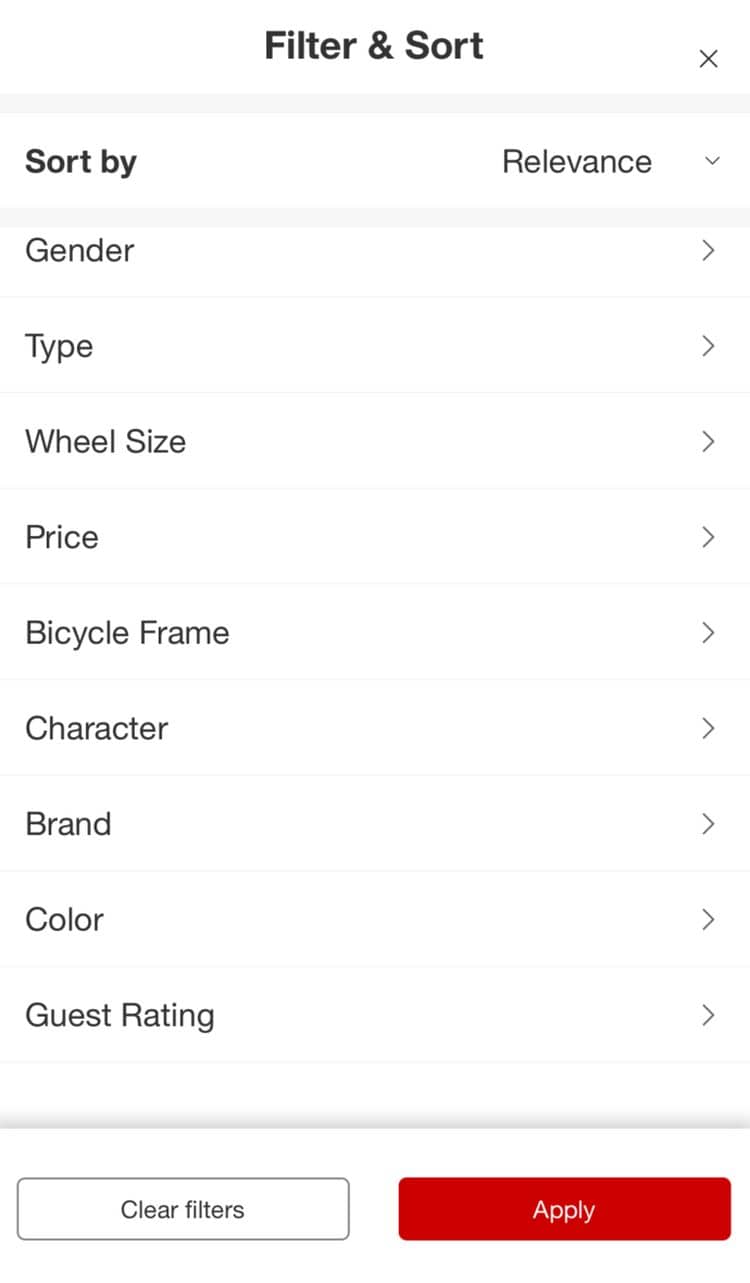Expand the Wheel Size filter
750x1283 pixels.
click(x=106, y=442)
